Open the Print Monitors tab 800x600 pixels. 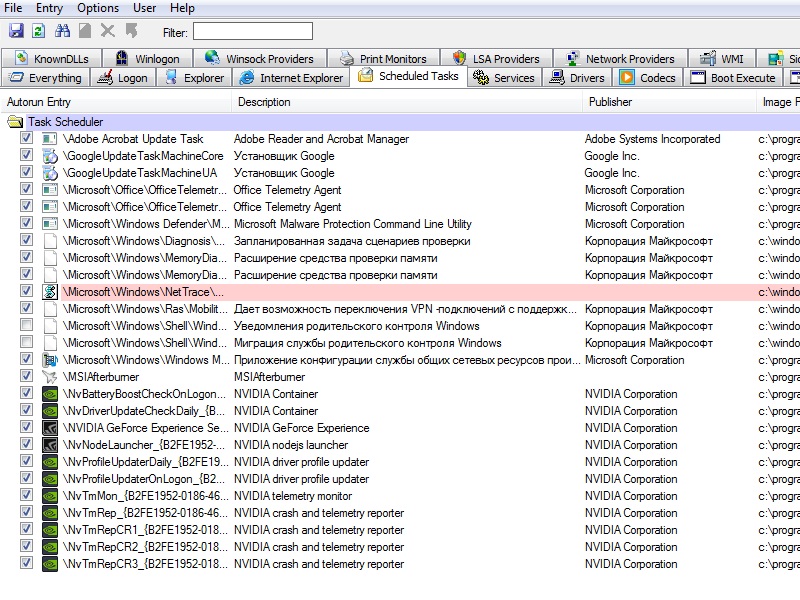(x=383, y=59)
